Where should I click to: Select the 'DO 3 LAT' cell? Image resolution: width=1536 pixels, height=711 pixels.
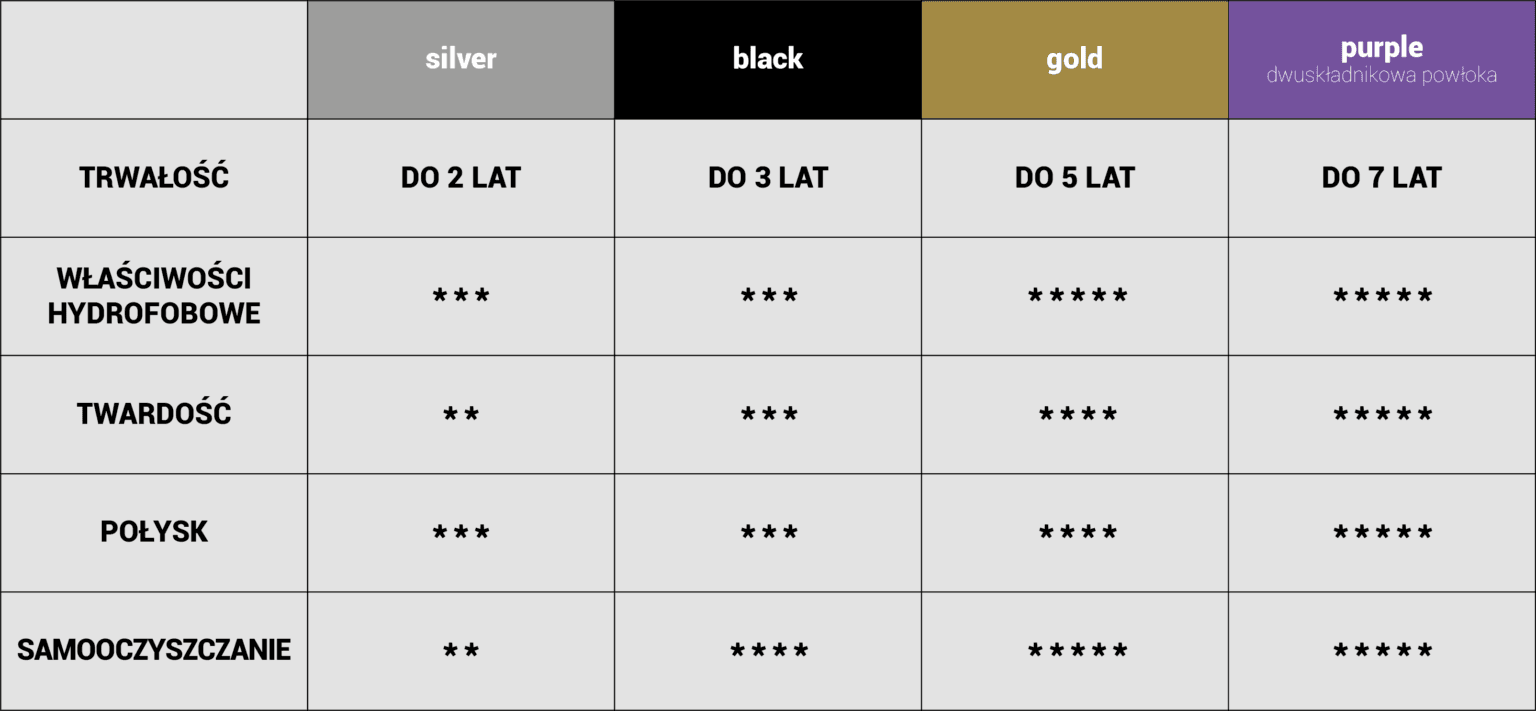coord(768,178)
